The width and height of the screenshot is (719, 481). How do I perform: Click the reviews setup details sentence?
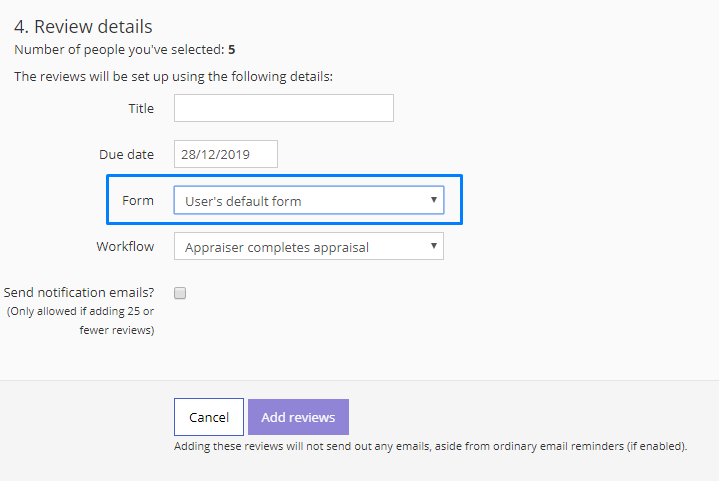(x=173, y=76)
